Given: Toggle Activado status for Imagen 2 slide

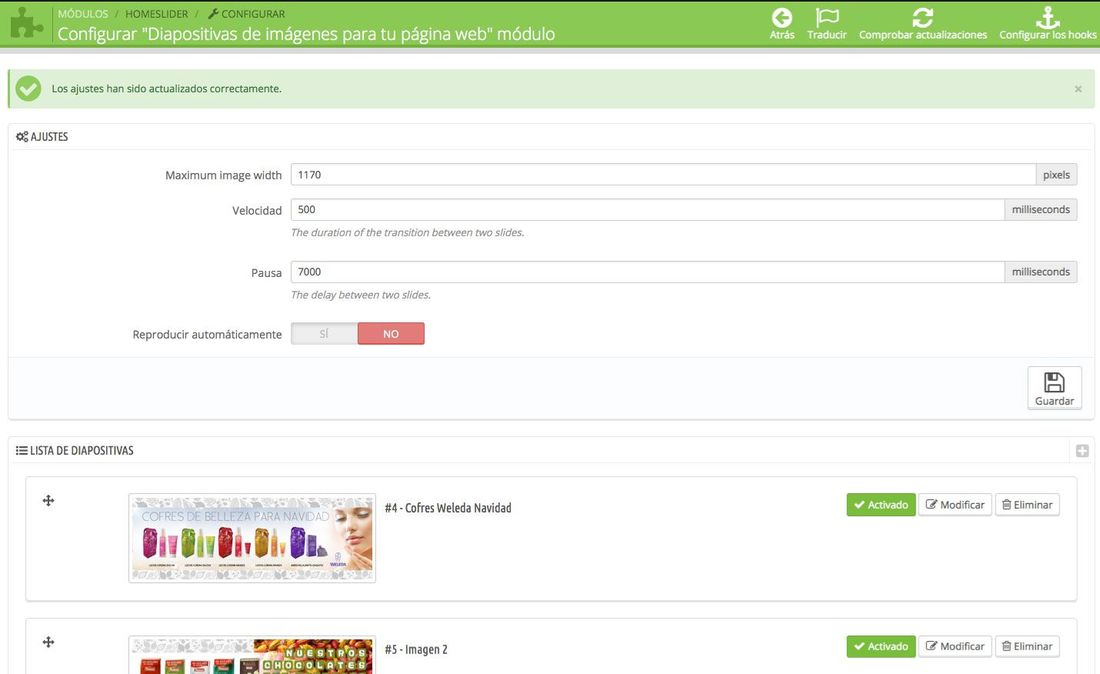Looking at the screenshot, I should (881, 647).
